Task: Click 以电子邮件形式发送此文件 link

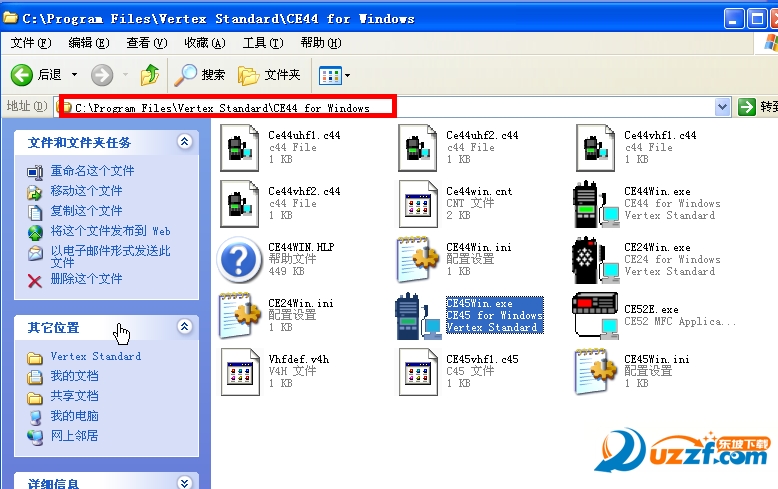Action: 110,256
